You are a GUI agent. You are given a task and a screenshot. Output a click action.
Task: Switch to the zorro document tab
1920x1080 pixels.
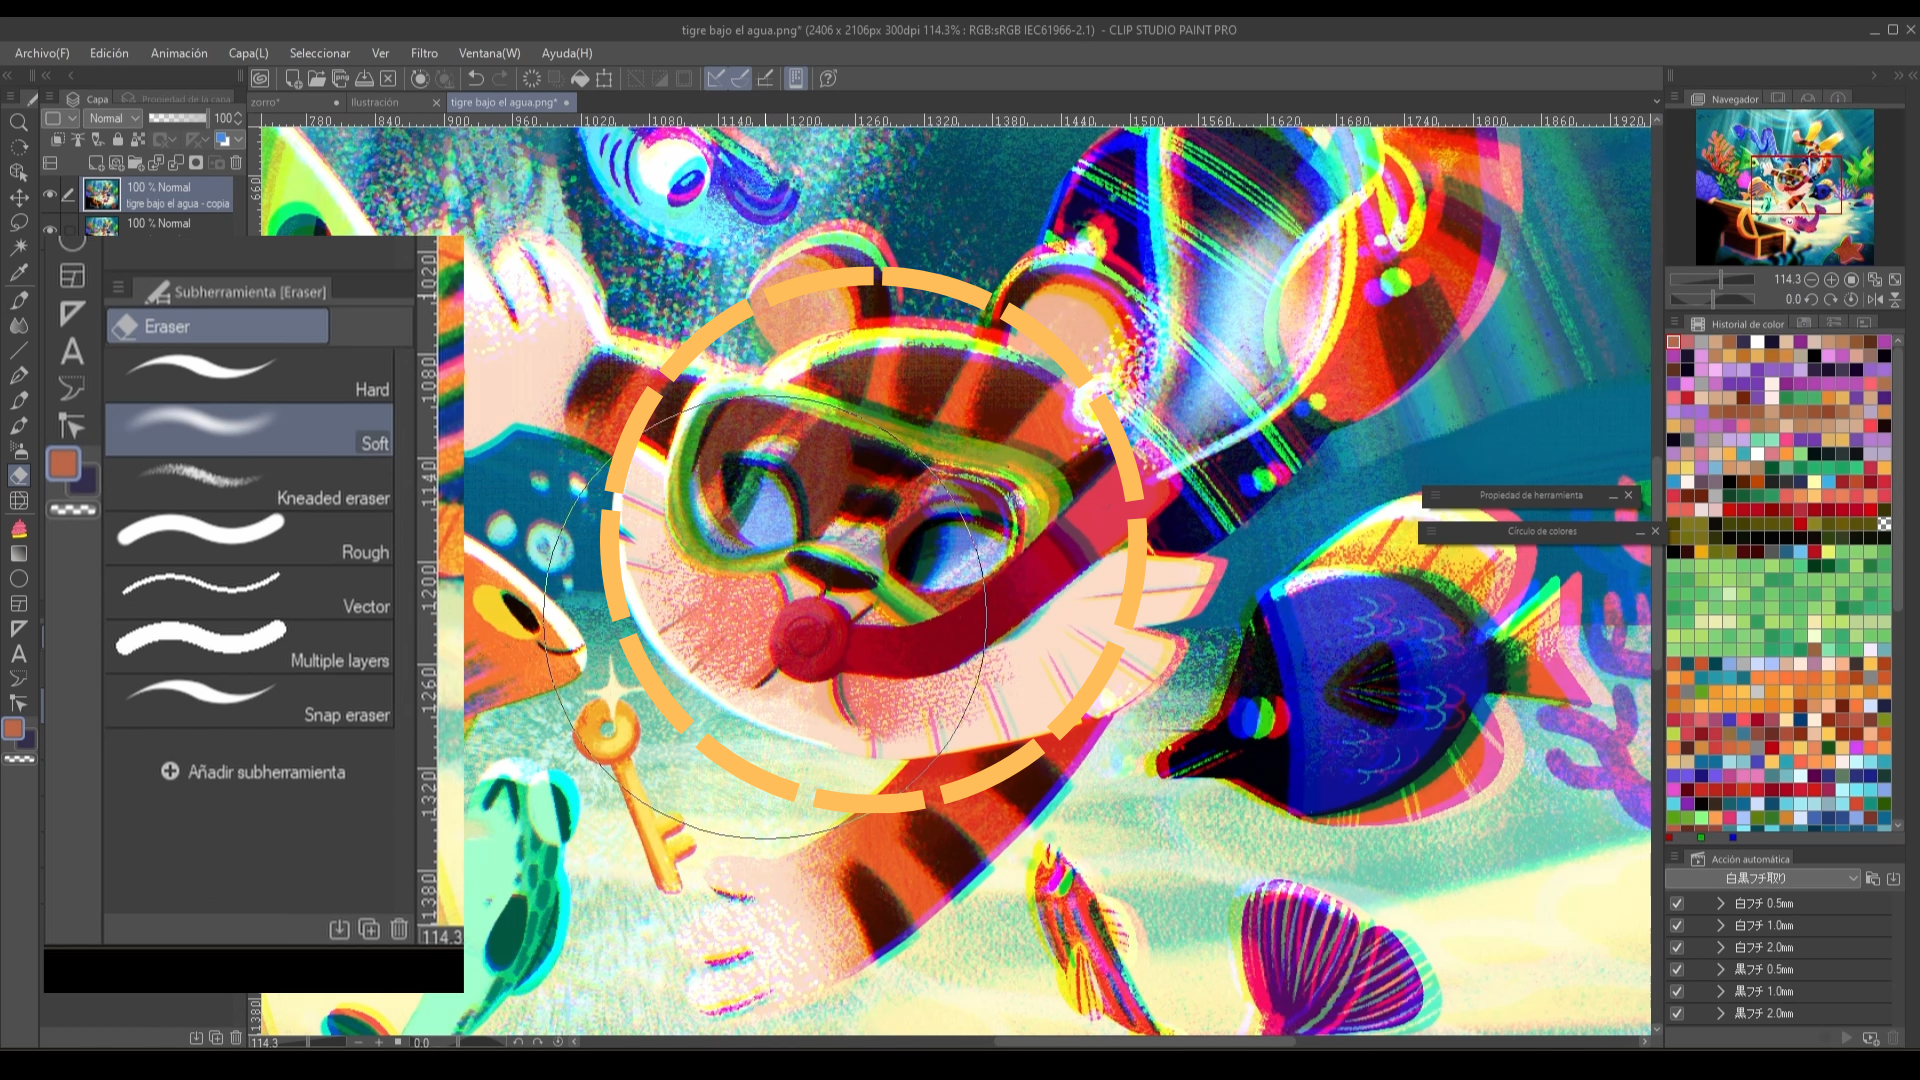[x=266, y=102]
